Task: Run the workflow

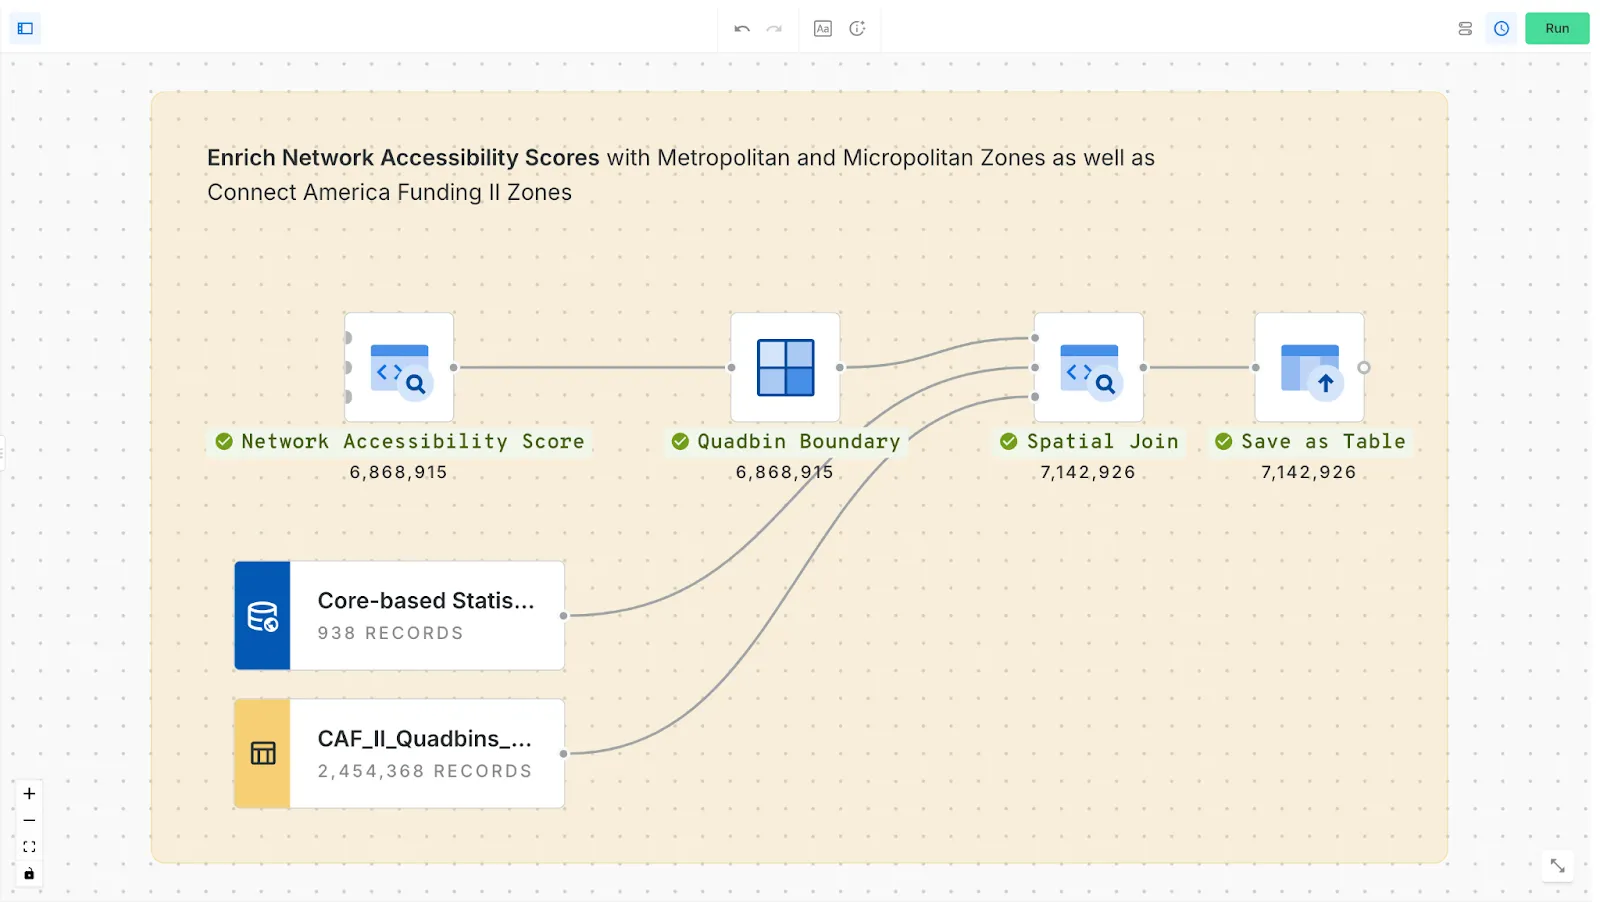Action: tap(1556, 28)
